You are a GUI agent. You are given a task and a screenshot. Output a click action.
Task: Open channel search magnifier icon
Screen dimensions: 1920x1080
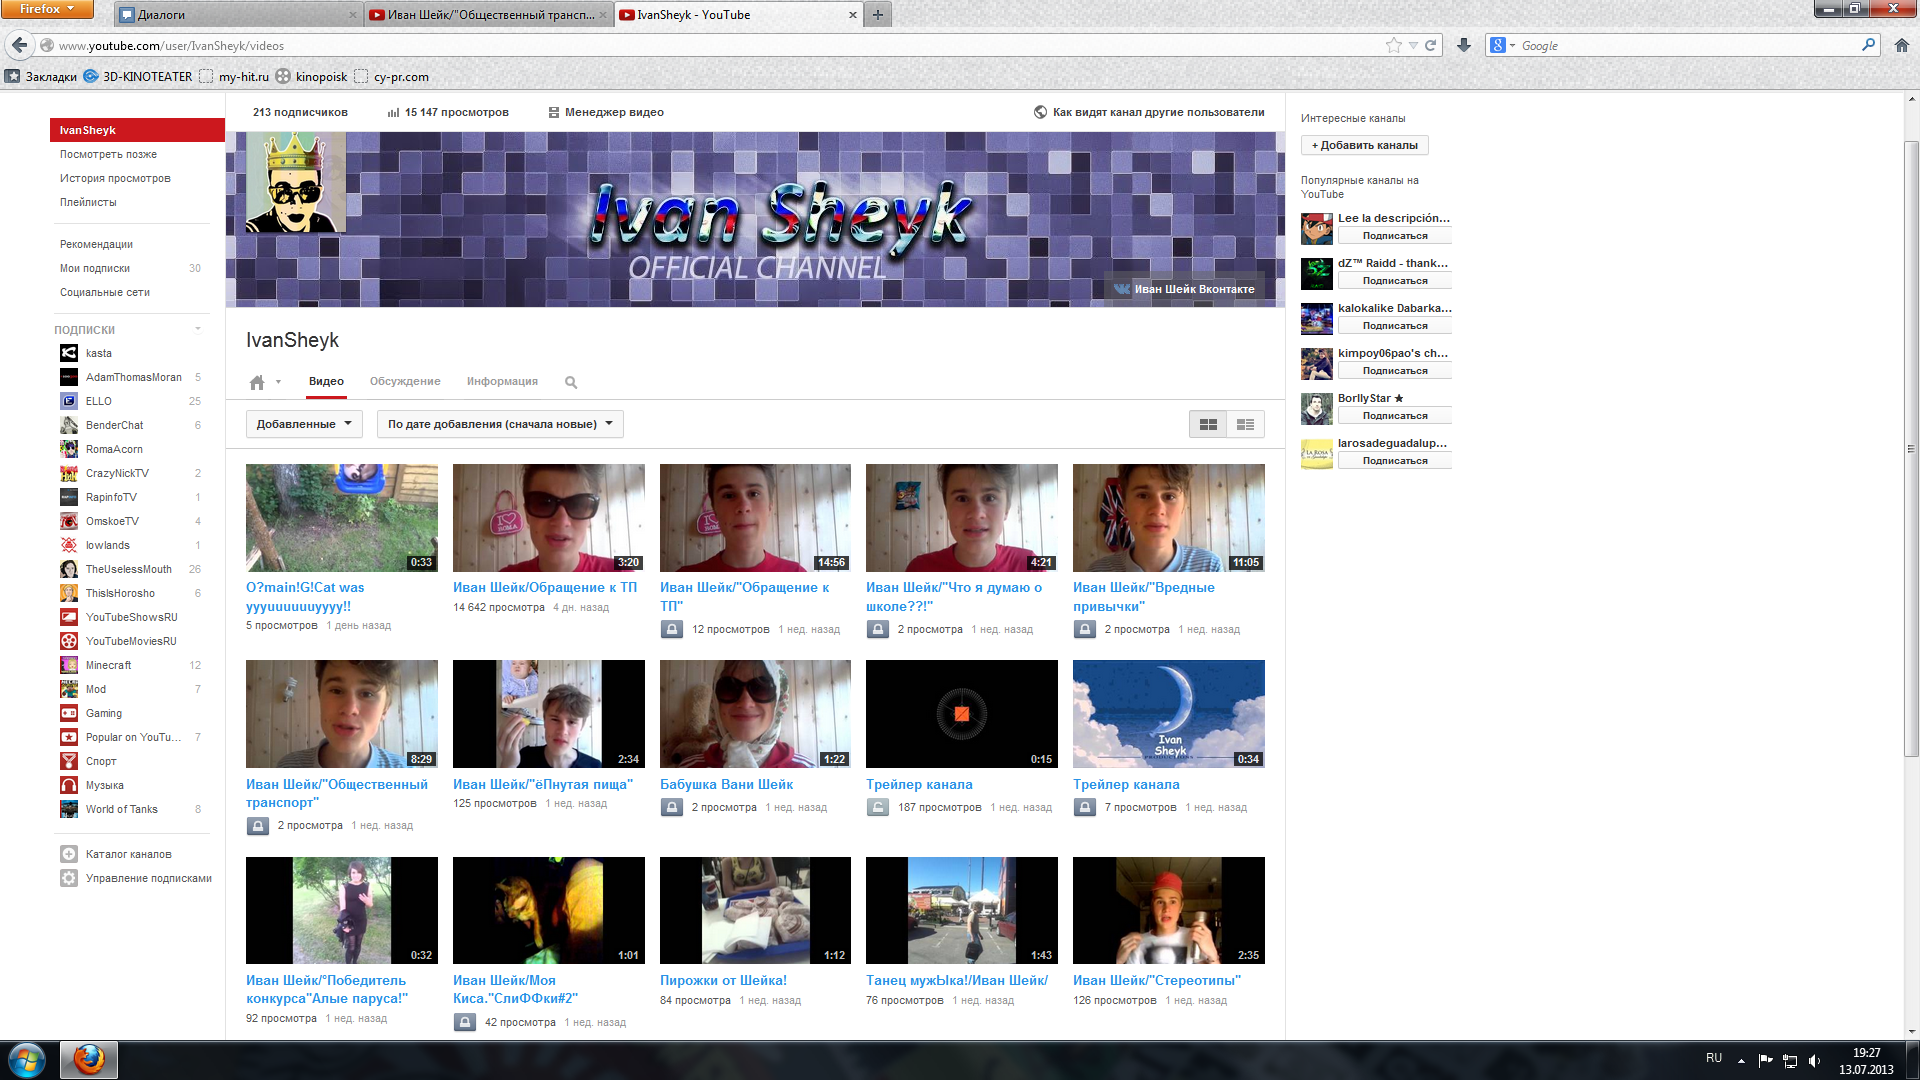(571, 382)
